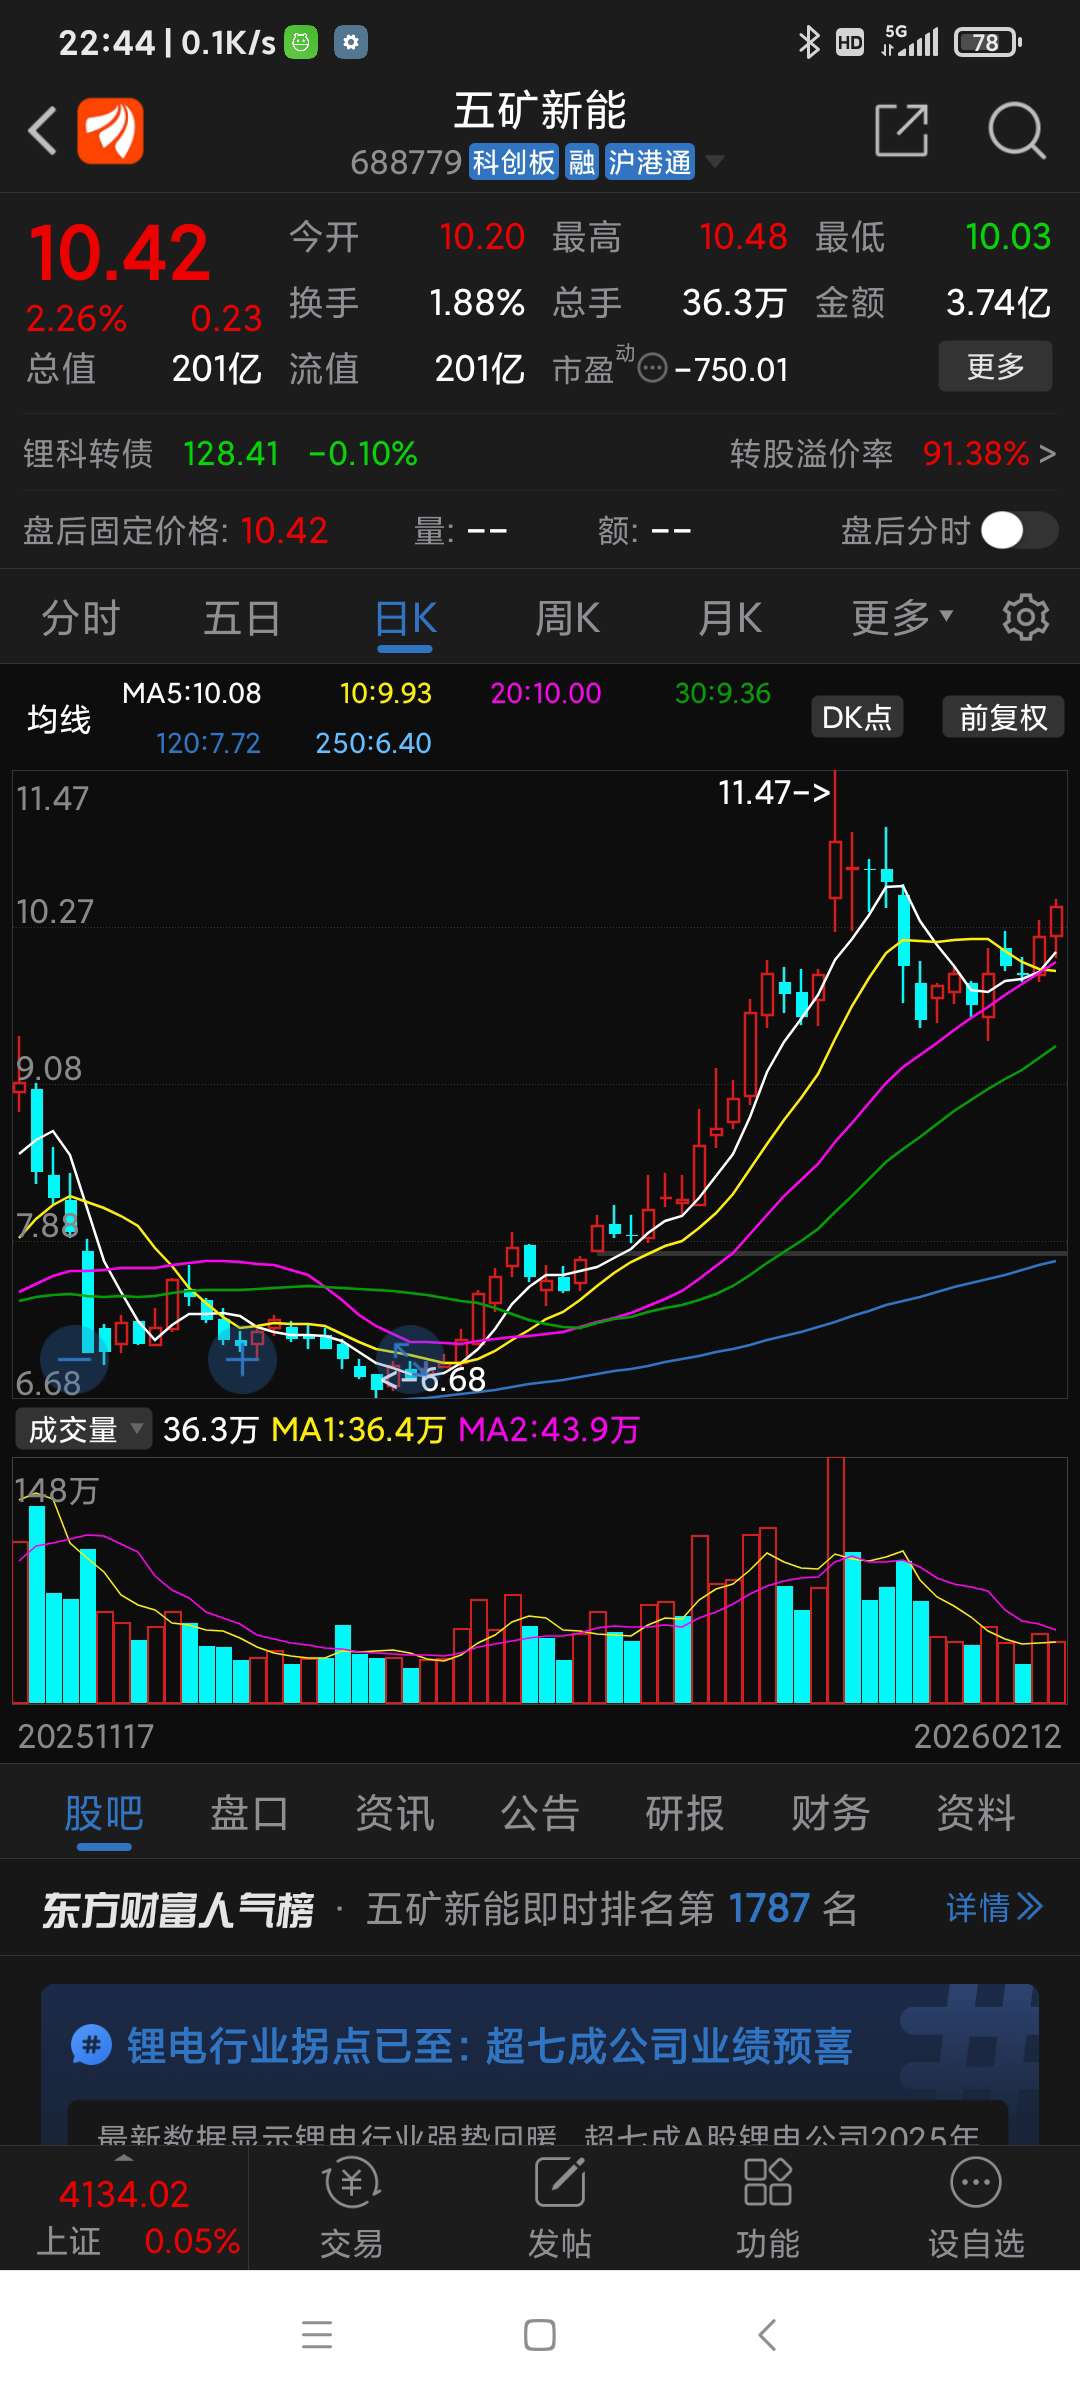Zoom out chart with minus button
Image resolution: width=1080 pixels, height=2400 pixels.
[x=74, y=1358]
